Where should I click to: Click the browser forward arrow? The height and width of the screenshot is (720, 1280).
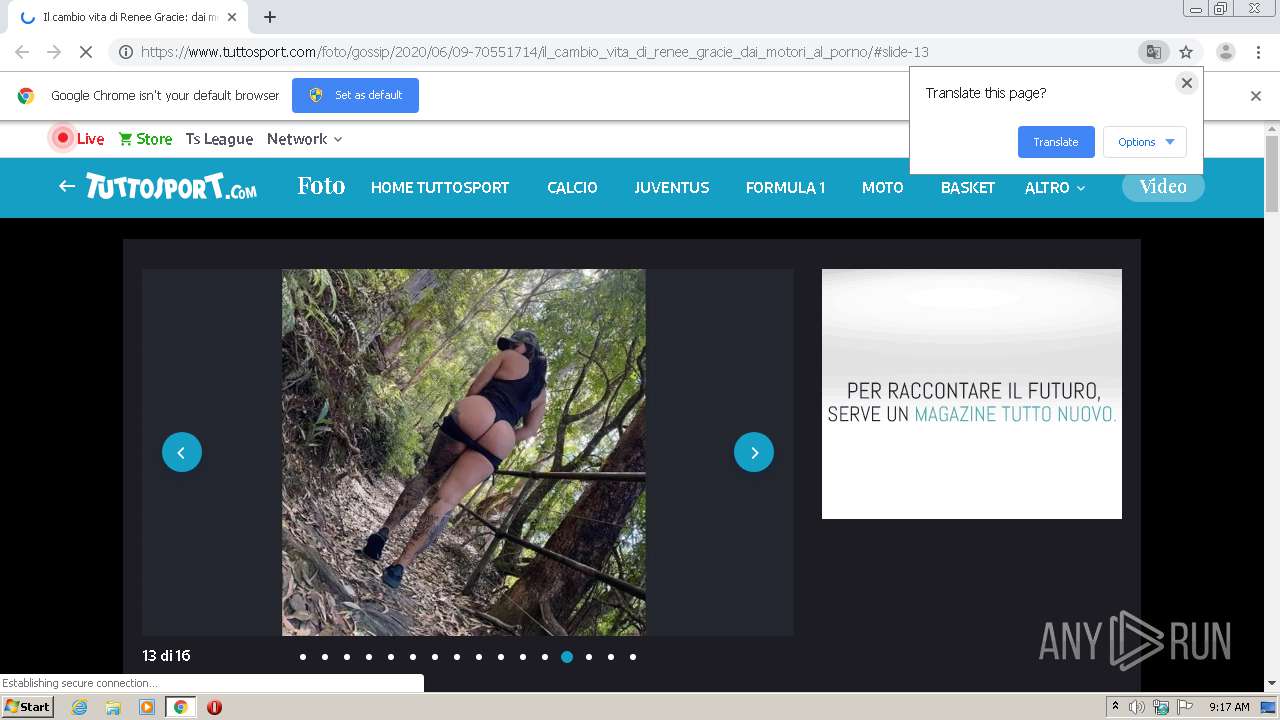click(x=54, y=52)
